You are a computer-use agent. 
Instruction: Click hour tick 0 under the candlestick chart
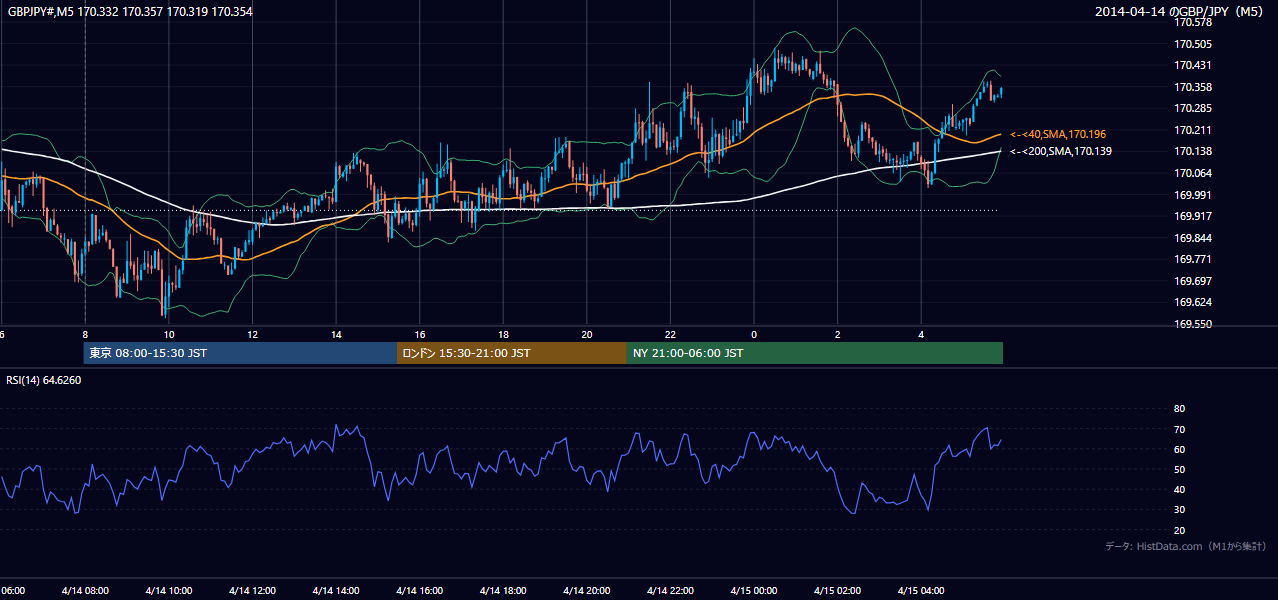pyautogui.click(x=754, y=335)
